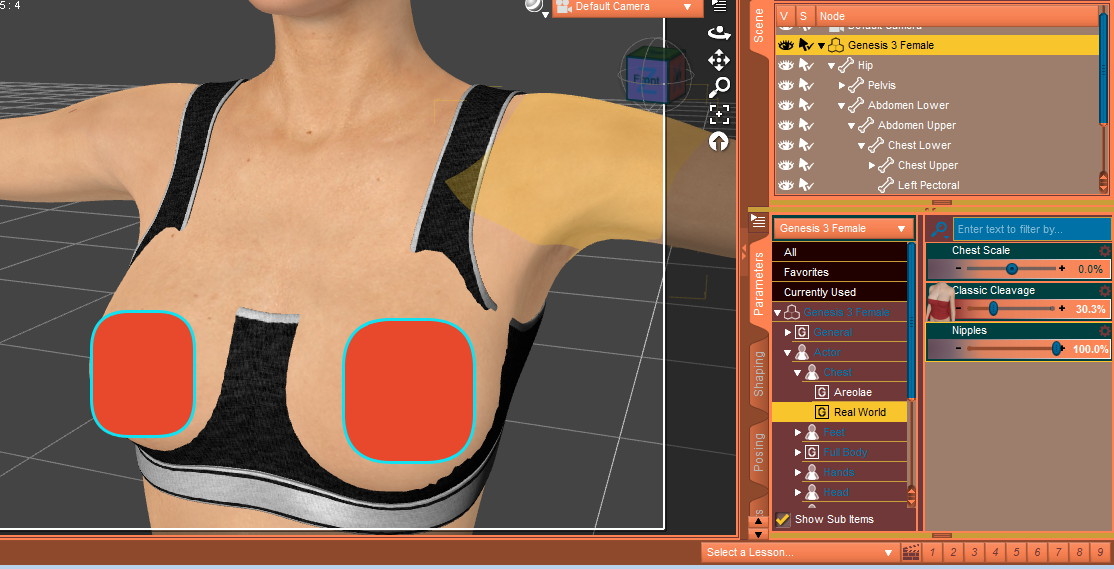1114x569 pixels.
Task: Open the Classic Cleavage settings gear
Action: 1104,291
